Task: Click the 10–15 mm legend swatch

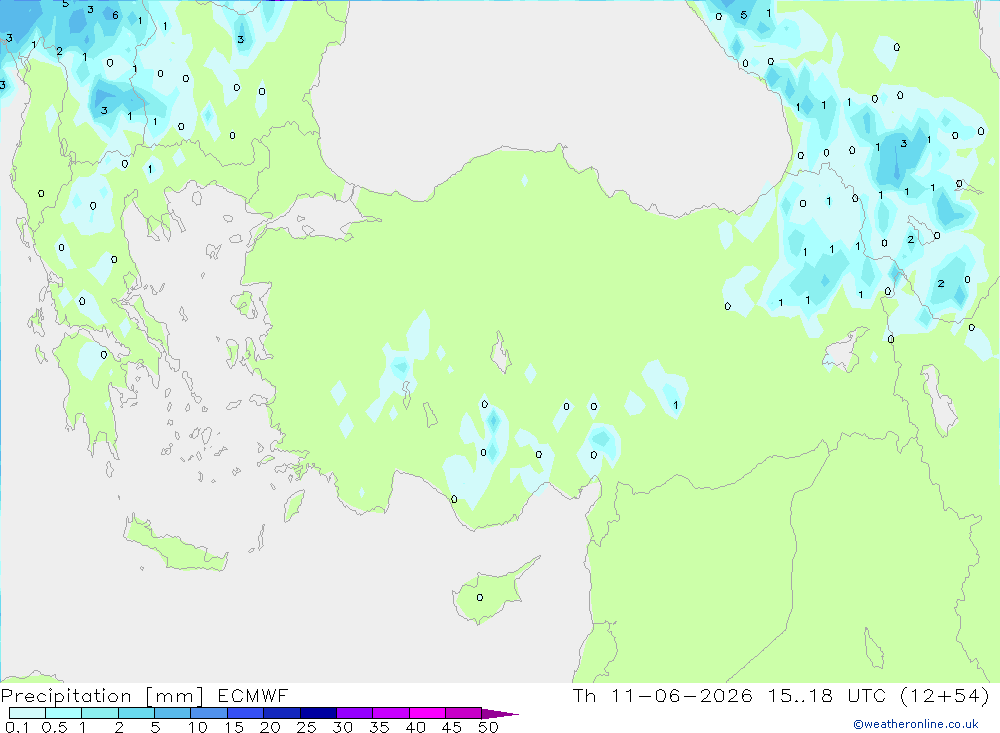Action: pyautogui.click(x=209, y=713)
